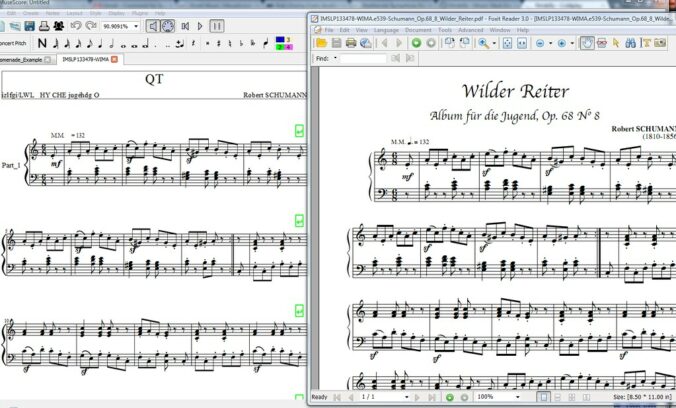The width and height of the screenshot is (676, 408).
Task: Rewind playback to start in MuseScore
Action: tap(185, 26)
